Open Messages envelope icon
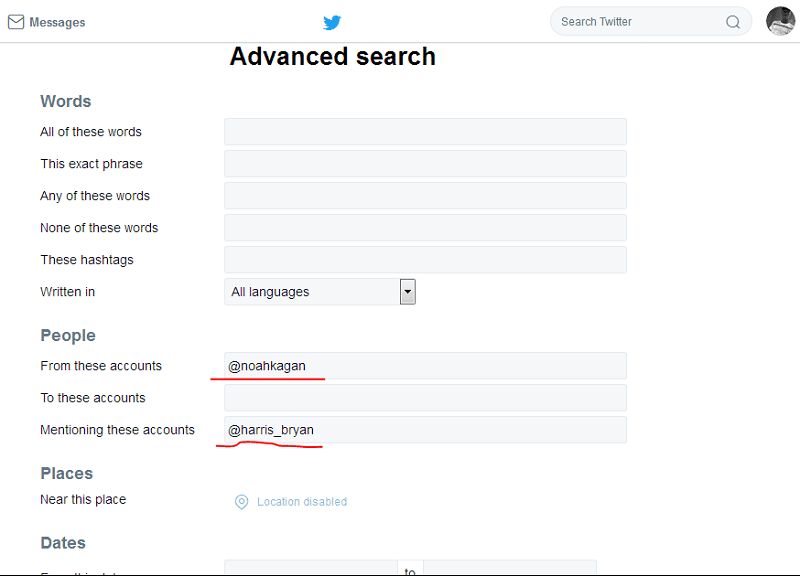 tap(16, 22)
